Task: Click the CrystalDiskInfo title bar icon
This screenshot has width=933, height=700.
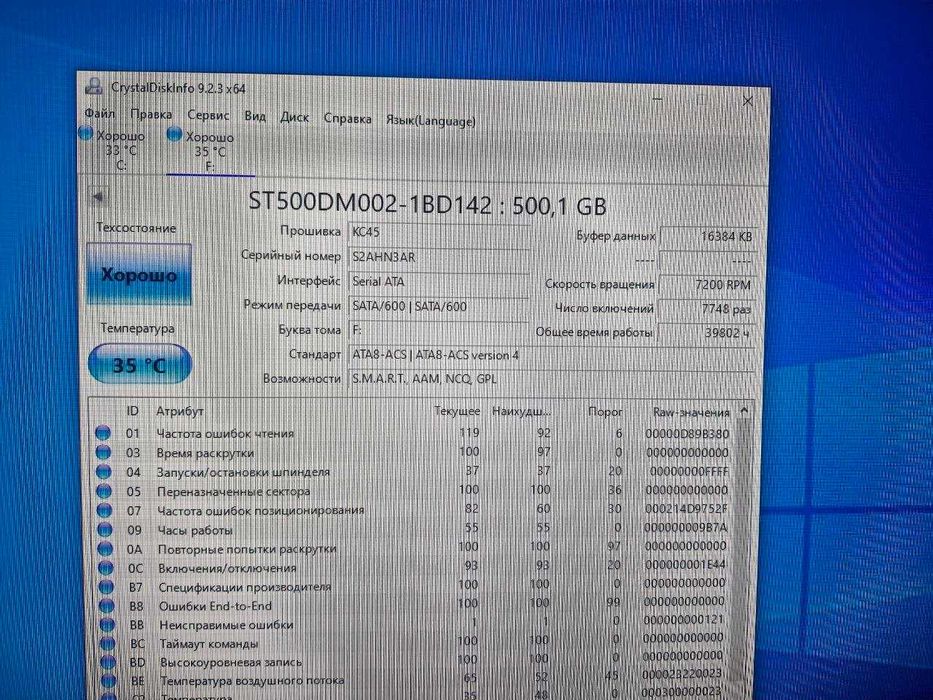Action: click(94, 86)
